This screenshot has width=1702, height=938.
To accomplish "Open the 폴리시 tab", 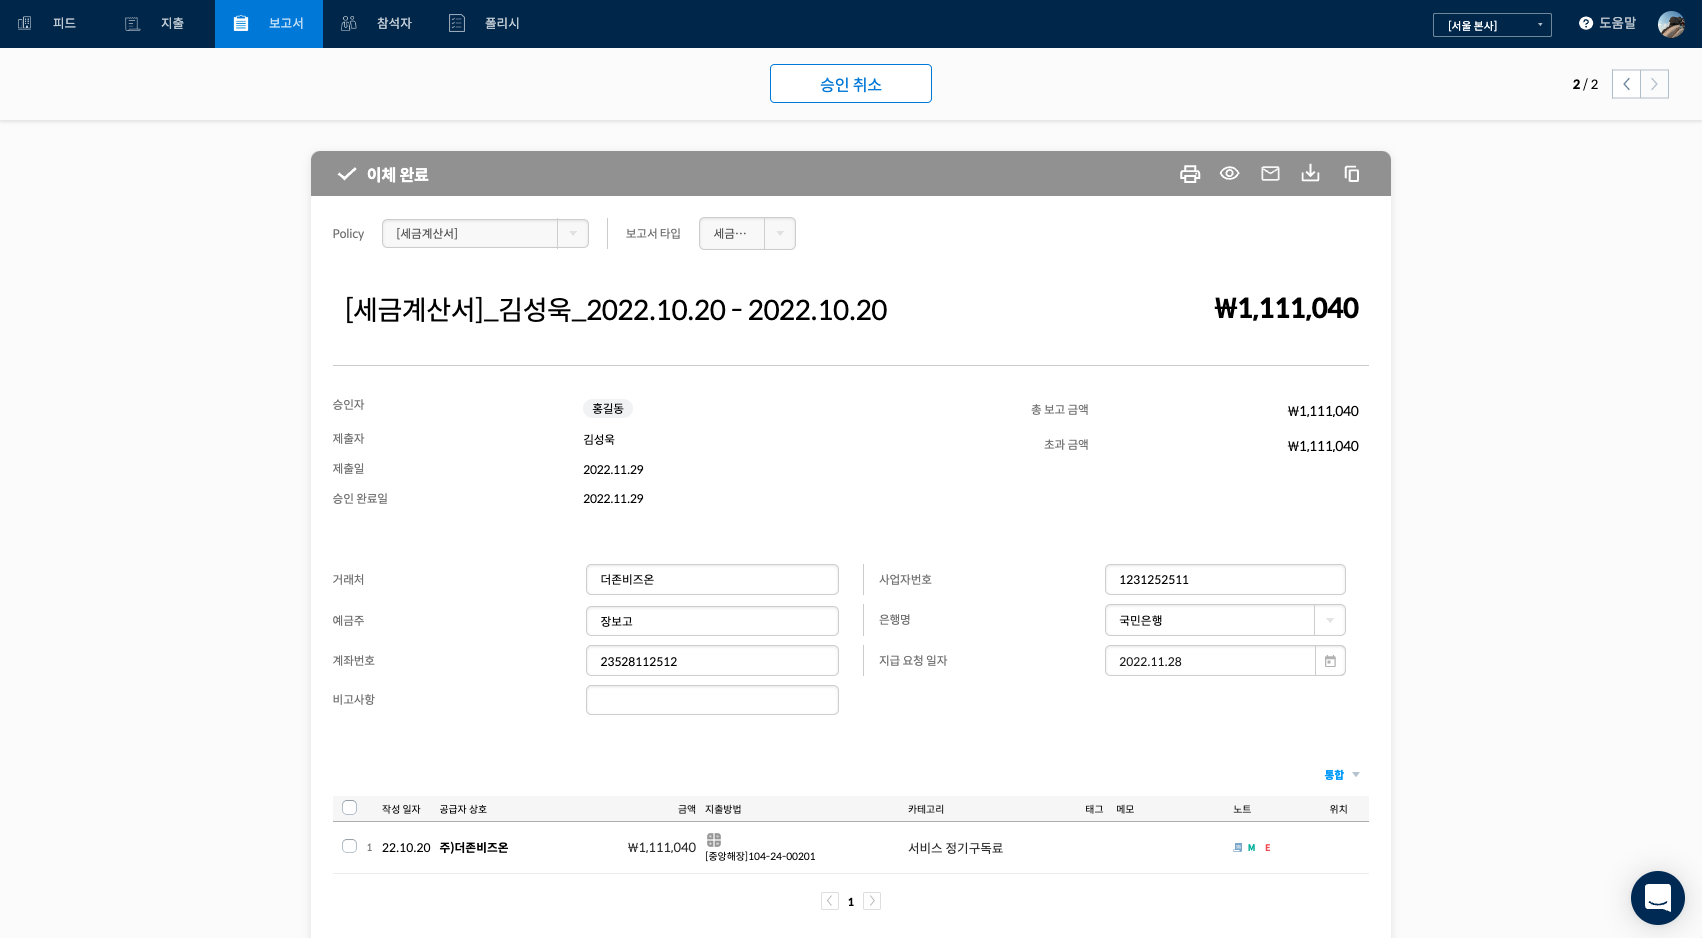I will point(485,23).
